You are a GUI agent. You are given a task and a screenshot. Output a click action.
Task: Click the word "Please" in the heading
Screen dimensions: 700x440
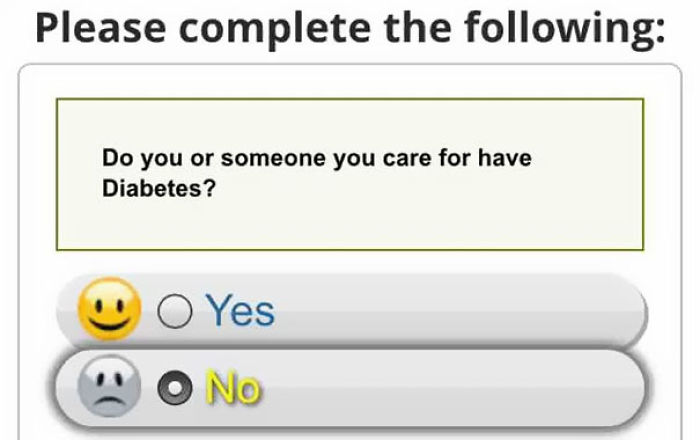96,28
